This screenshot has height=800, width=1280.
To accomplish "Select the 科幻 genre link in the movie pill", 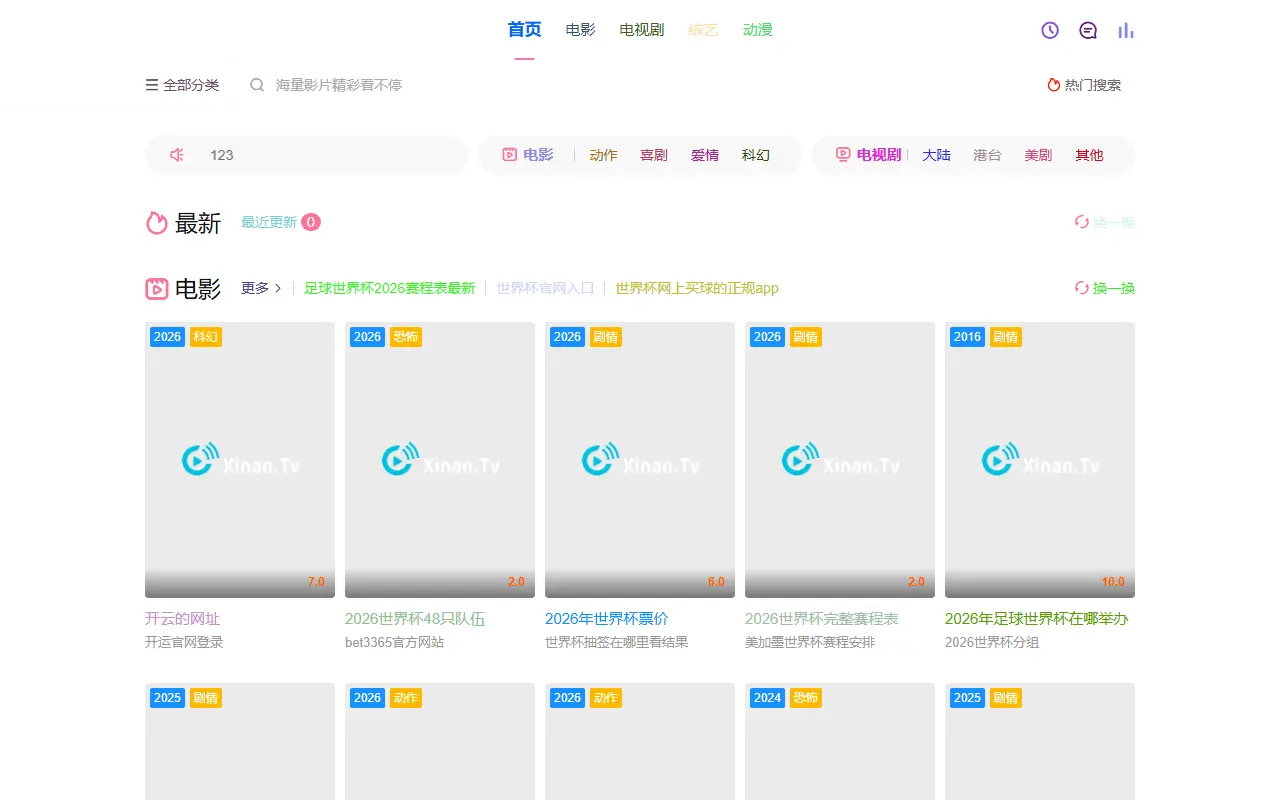I will click(x=756, y=155).
